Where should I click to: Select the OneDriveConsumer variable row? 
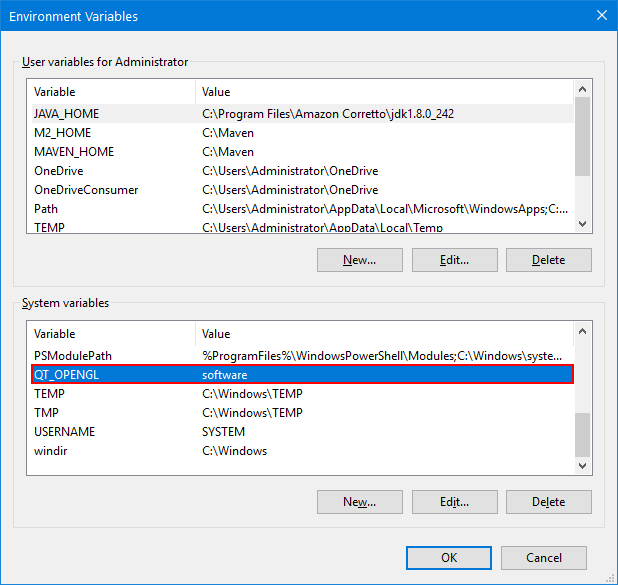(302, 190)
